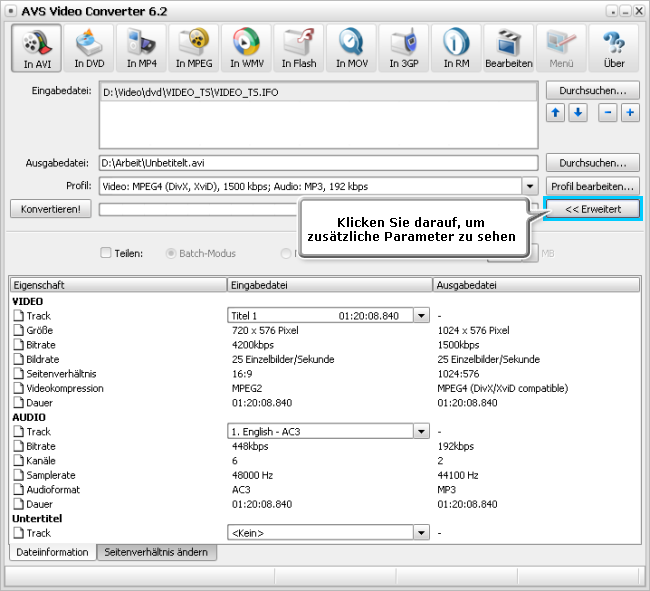
Task: Select the Audioformat property row
Action: click(325, 489)
